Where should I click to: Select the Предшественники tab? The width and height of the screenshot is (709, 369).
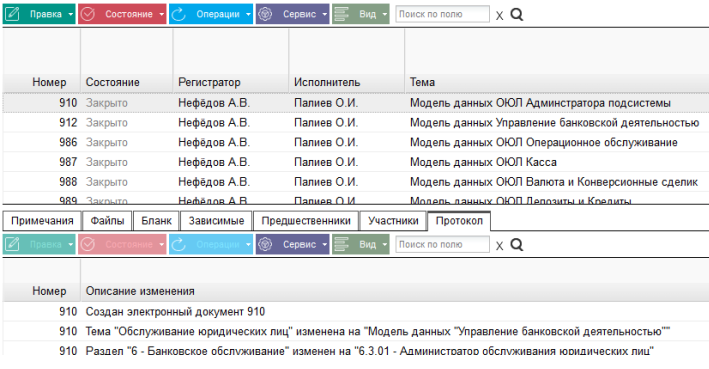point(306,221)
